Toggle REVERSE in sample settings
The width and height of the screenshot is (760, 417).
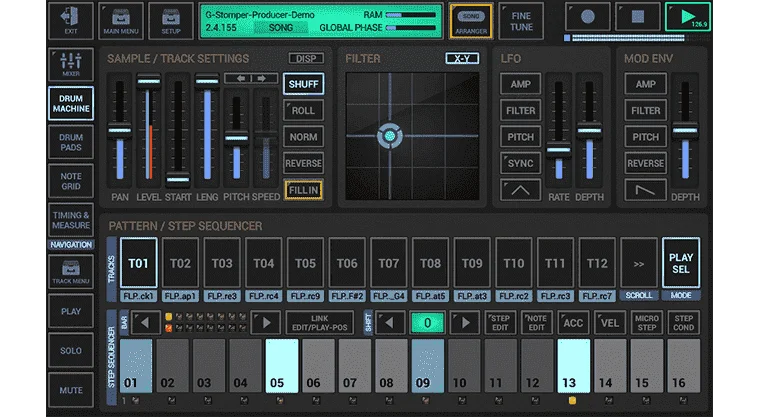click(303, 163)
